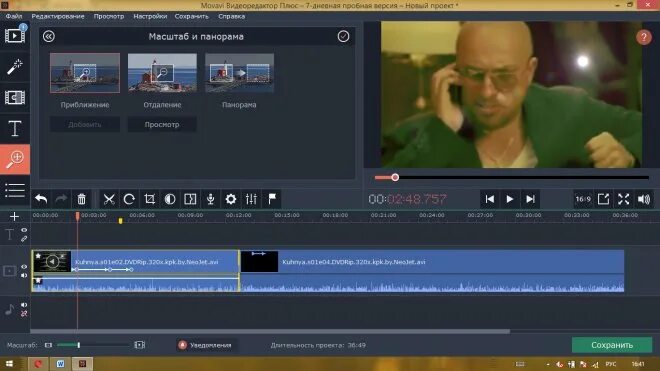
Task: Select the Отдаление zoom-out thumbnail
Action: 162,73
